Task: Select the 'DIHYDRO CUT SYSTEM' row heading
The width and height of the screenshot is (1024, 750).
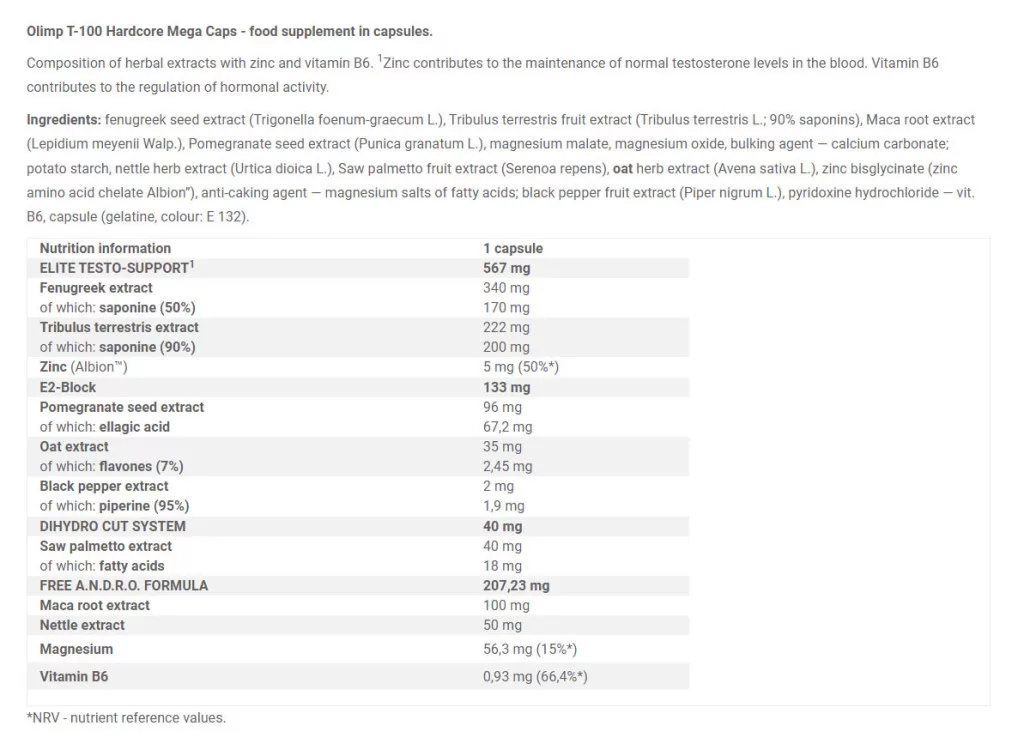Action: click(x=113, y=526)
